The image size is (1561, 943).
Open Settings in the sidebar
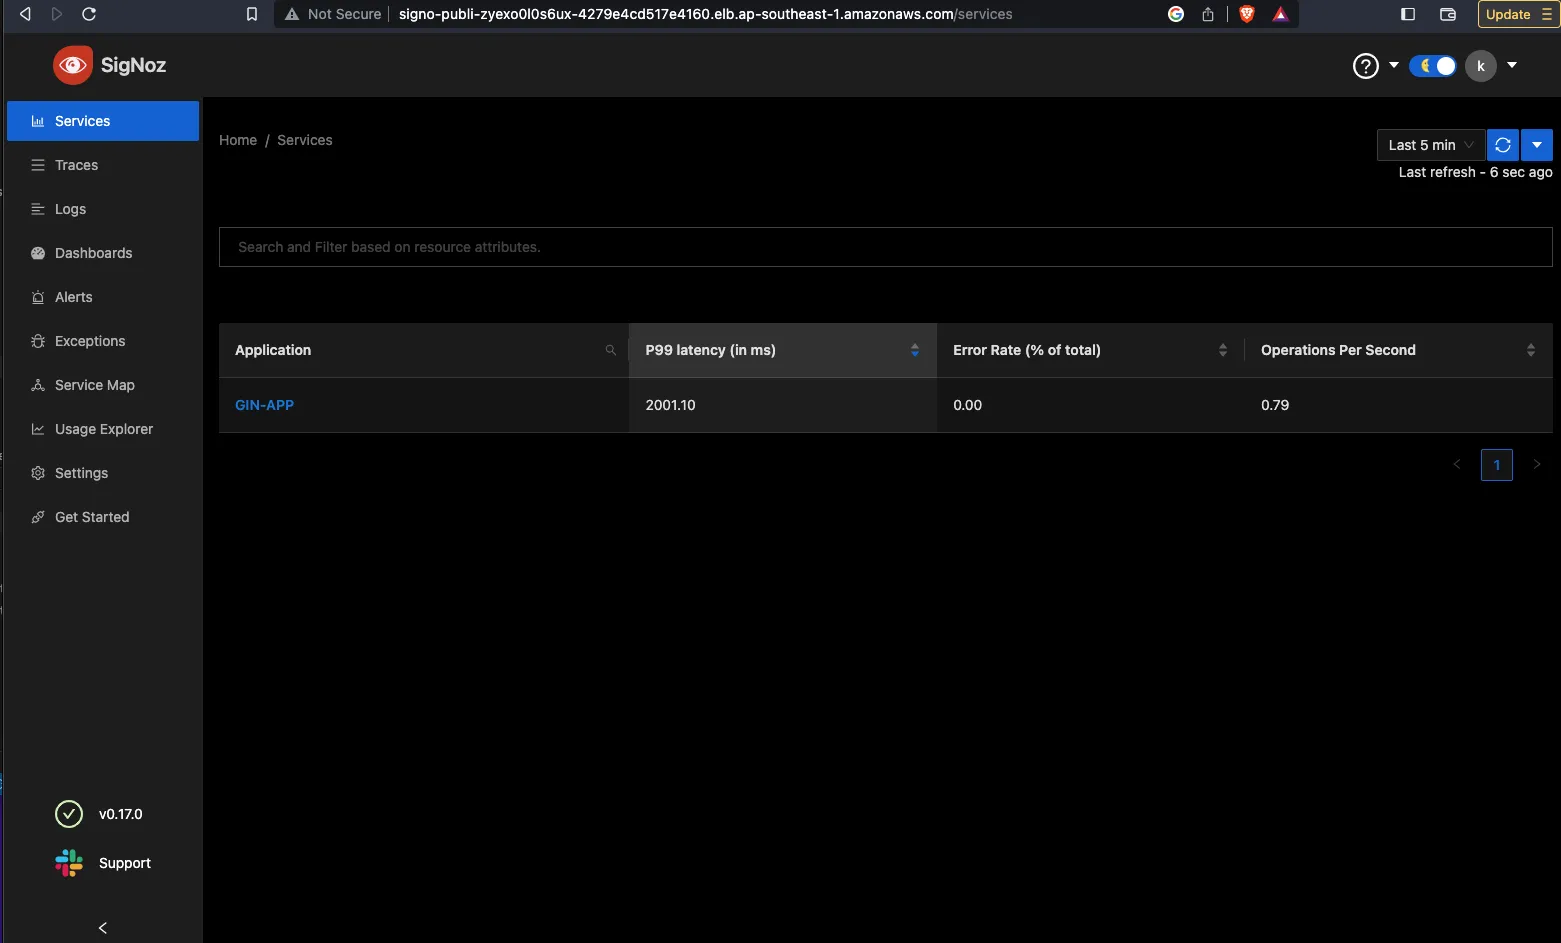pyautogui.click(x=103, y=473)
